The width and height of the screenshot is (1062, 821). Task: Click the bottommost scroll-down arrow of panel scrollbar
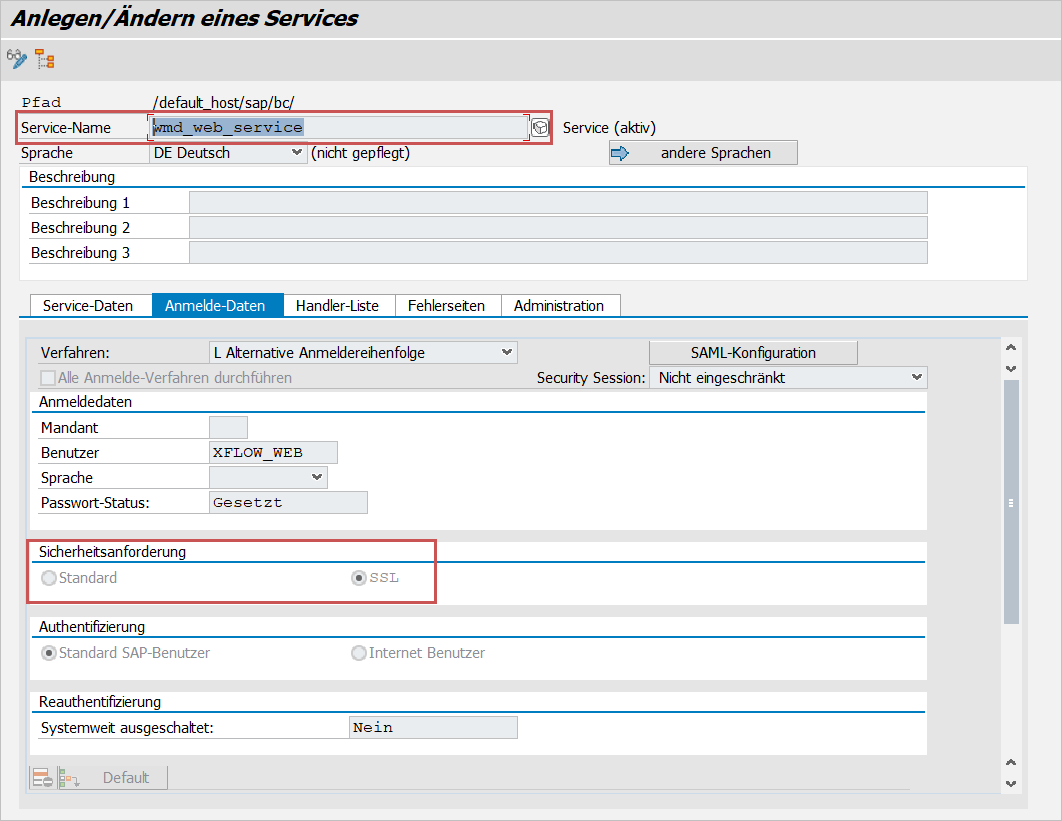pyautogui.click(x=1010, y=784)
